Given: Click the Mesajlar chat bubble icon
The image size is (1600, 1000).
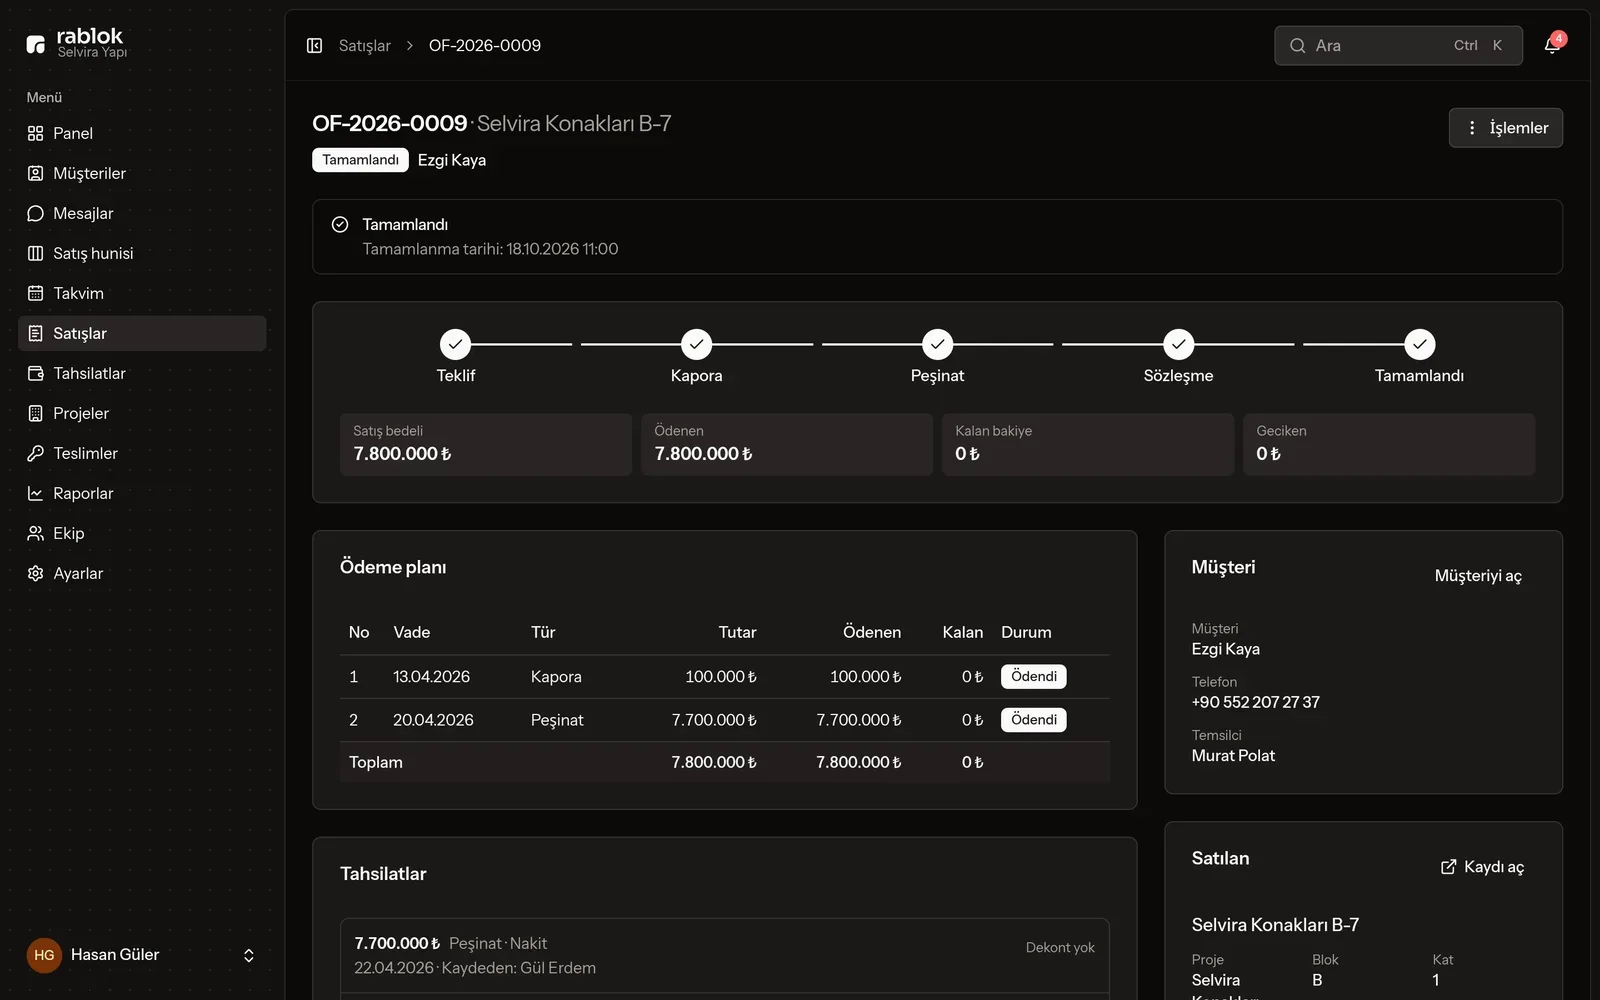Looking at the screenshot, I should (x=35, y=213).
